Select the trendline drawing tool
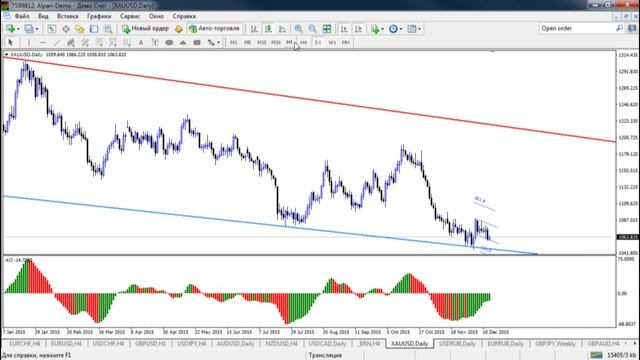The width and height of the screenshot is (640, 360). coord(57,42)
